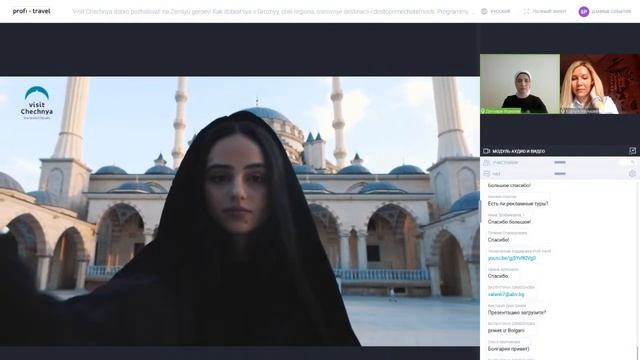The image size is (640, 360).
Task: Open the abv.bg email link in chat
Action: tap(506, 294)
